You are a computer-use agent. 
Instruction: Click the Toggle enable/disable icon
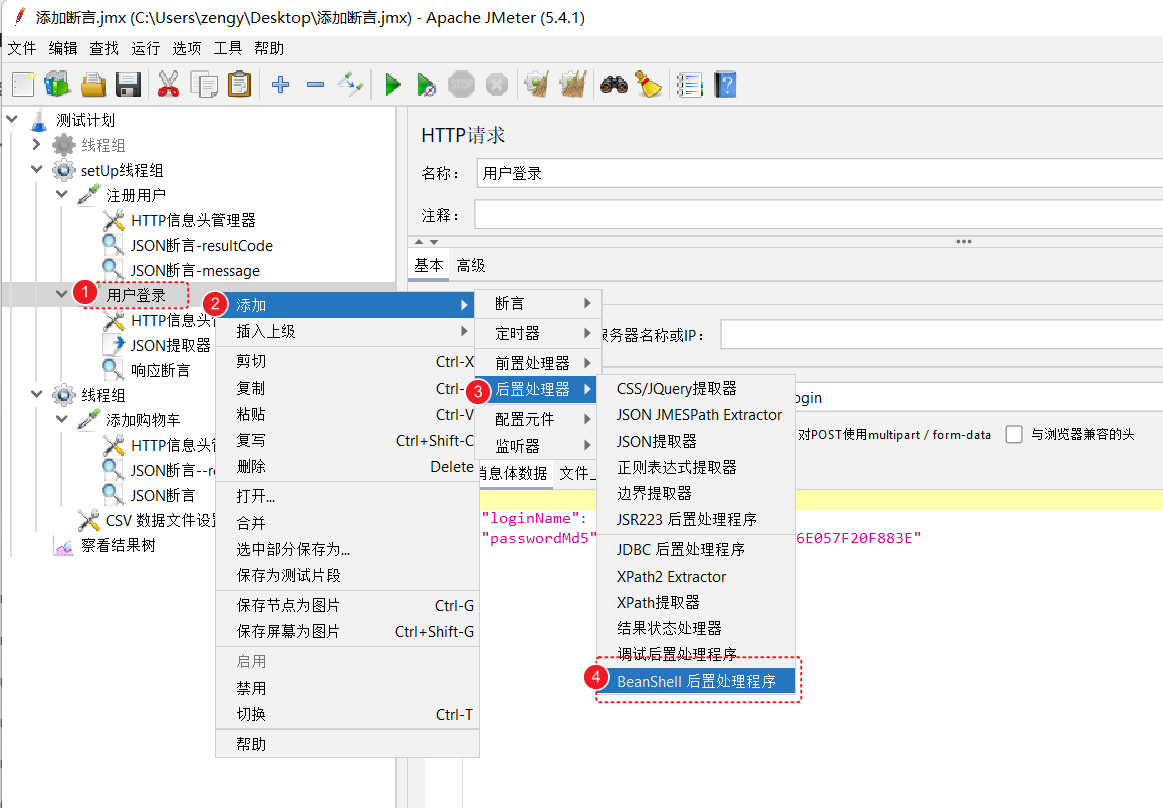pos(350,85)
